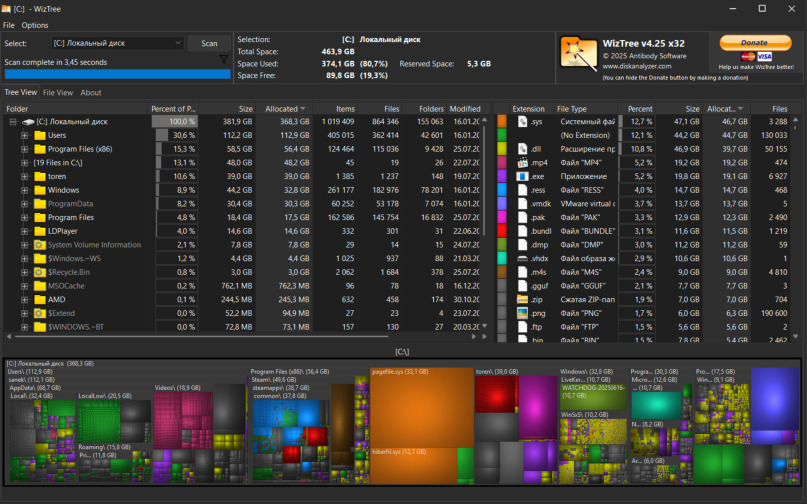Click the cyan .vhdx color swatch
807x504 pixels.
click(x=502, y=258)
